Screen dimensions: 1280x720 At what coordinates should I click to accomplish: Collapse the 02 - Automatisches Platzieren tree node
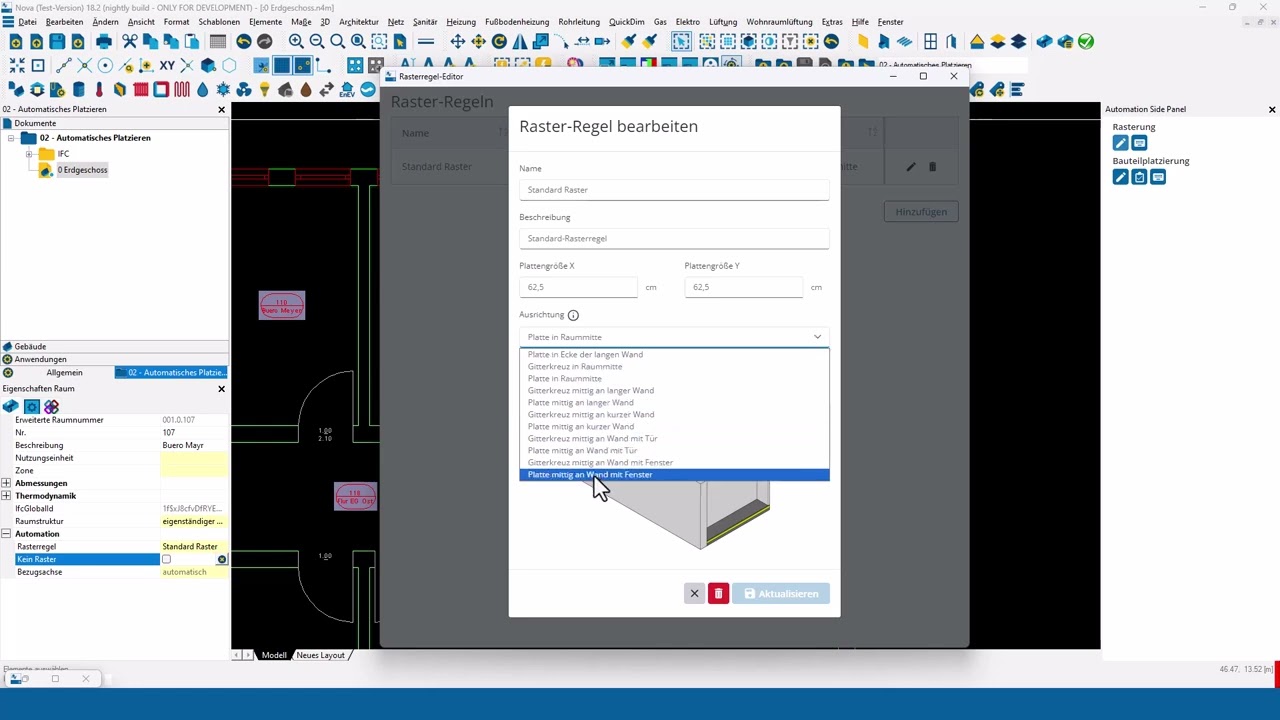pos(11,138)
